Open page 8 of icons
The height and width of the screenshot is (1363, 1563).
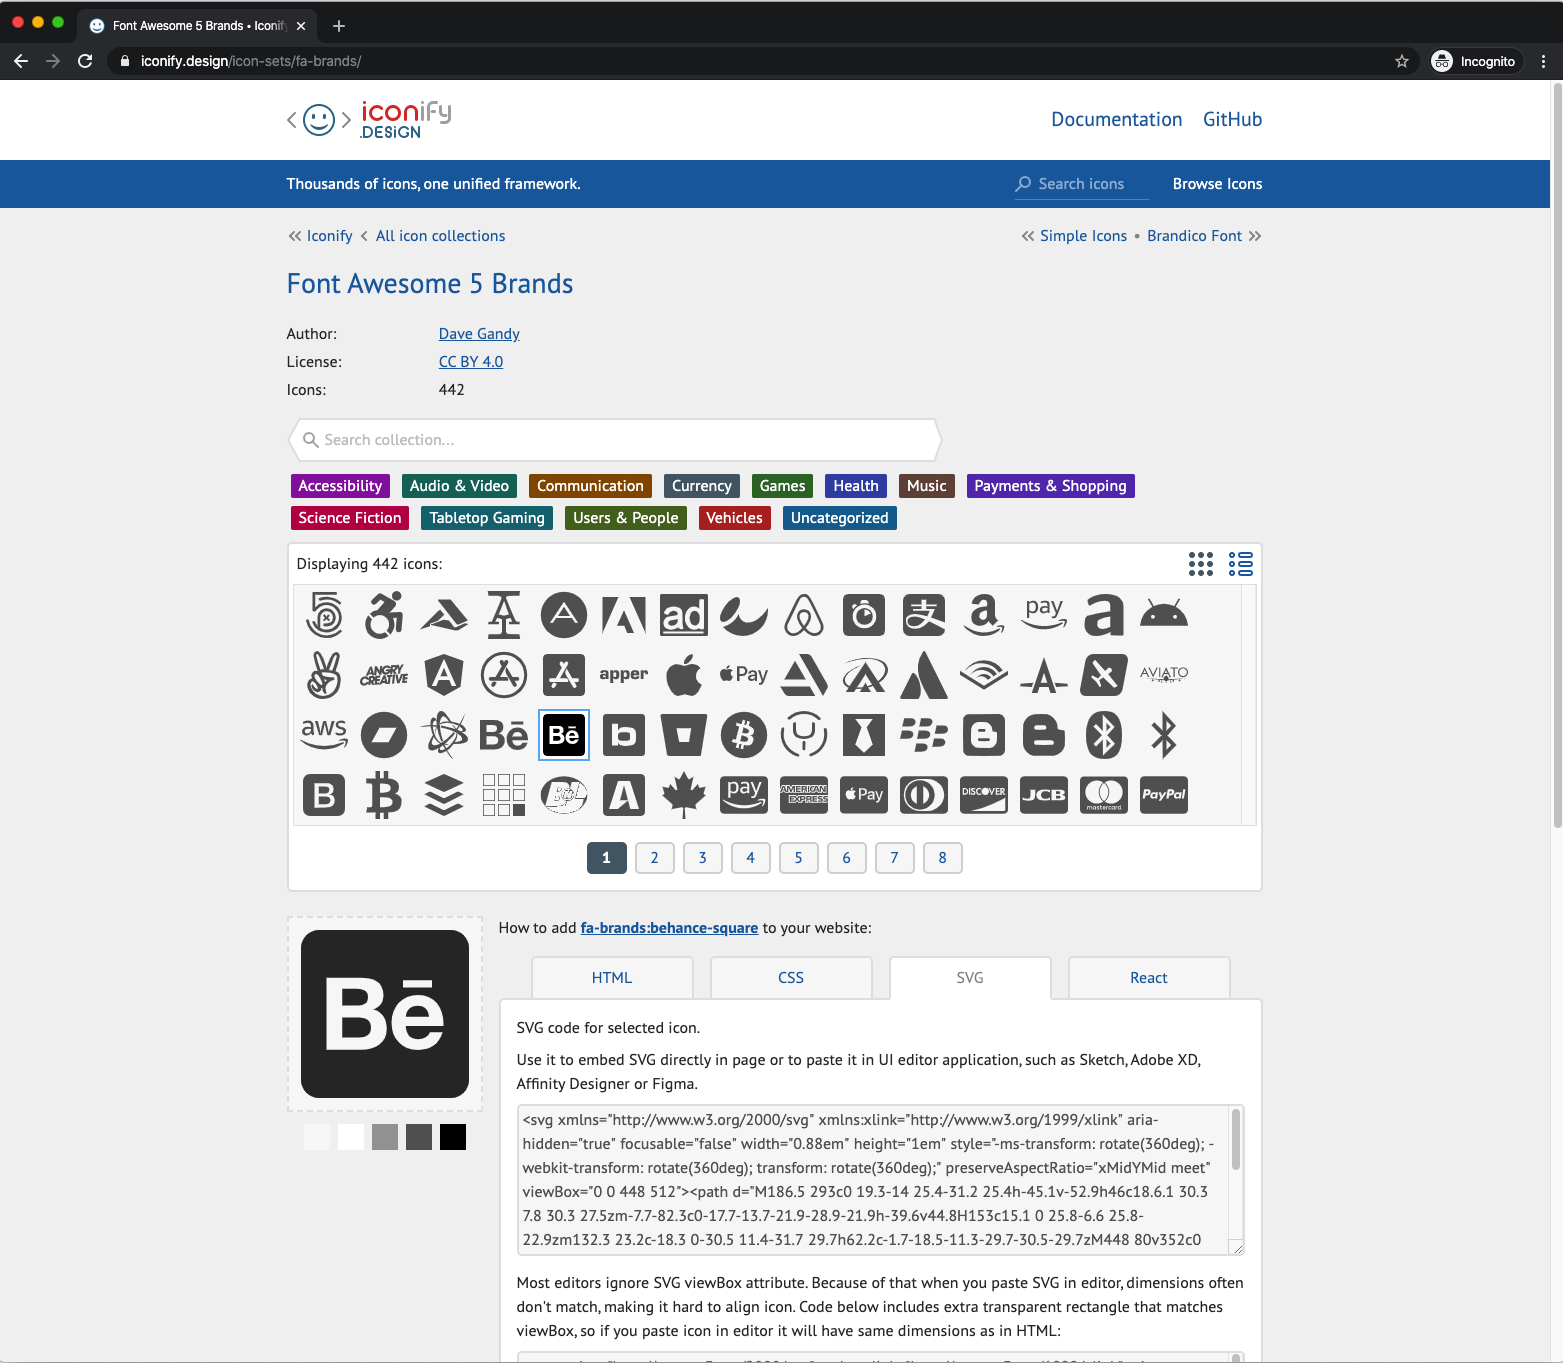[x=942, y=858]
